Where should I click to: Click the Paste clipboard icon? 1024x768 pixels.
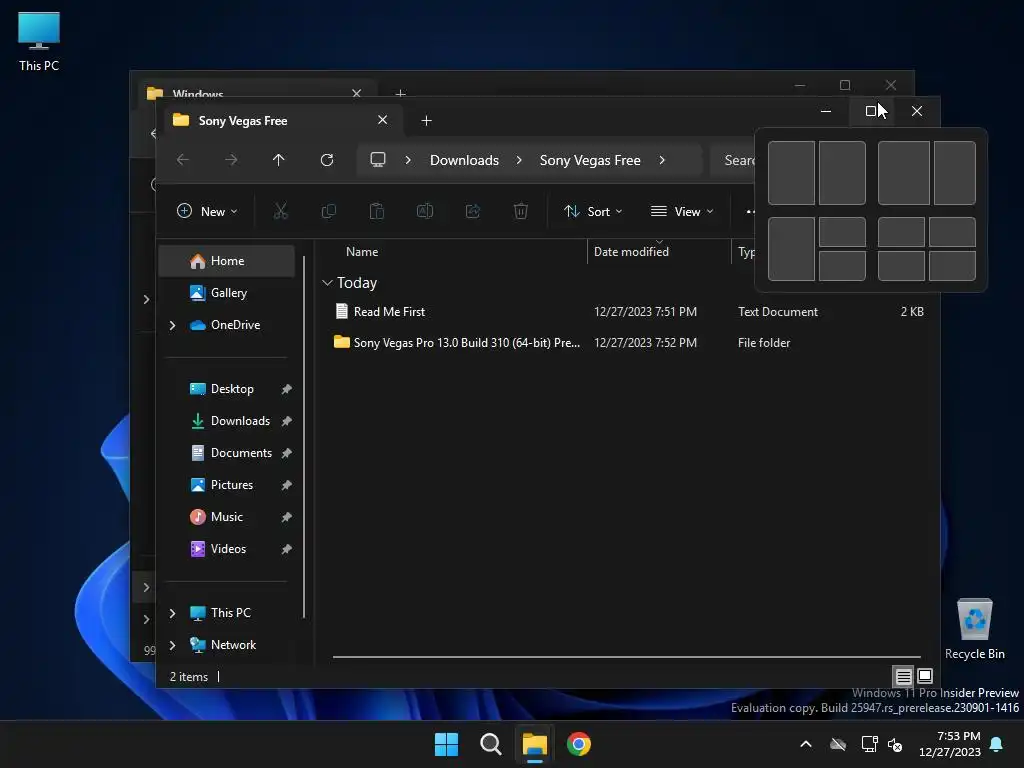tap(377, 211)
